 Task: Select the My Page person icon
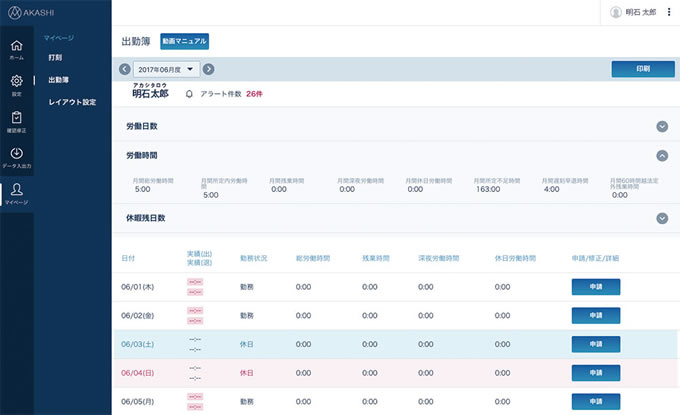coord(16,191)
